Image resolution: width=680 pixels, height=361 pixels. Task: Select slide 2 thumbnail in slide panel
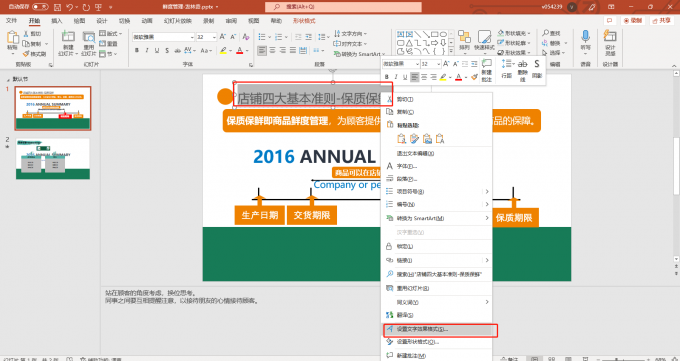pos(53,158)
